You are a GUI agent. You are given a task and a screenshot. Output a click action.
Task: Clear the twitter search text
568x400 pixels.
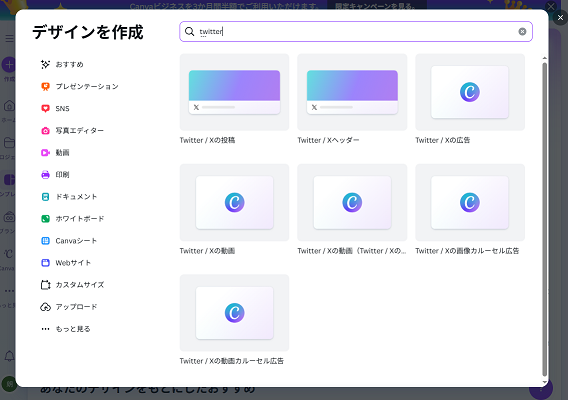click(x=522, y=32)
